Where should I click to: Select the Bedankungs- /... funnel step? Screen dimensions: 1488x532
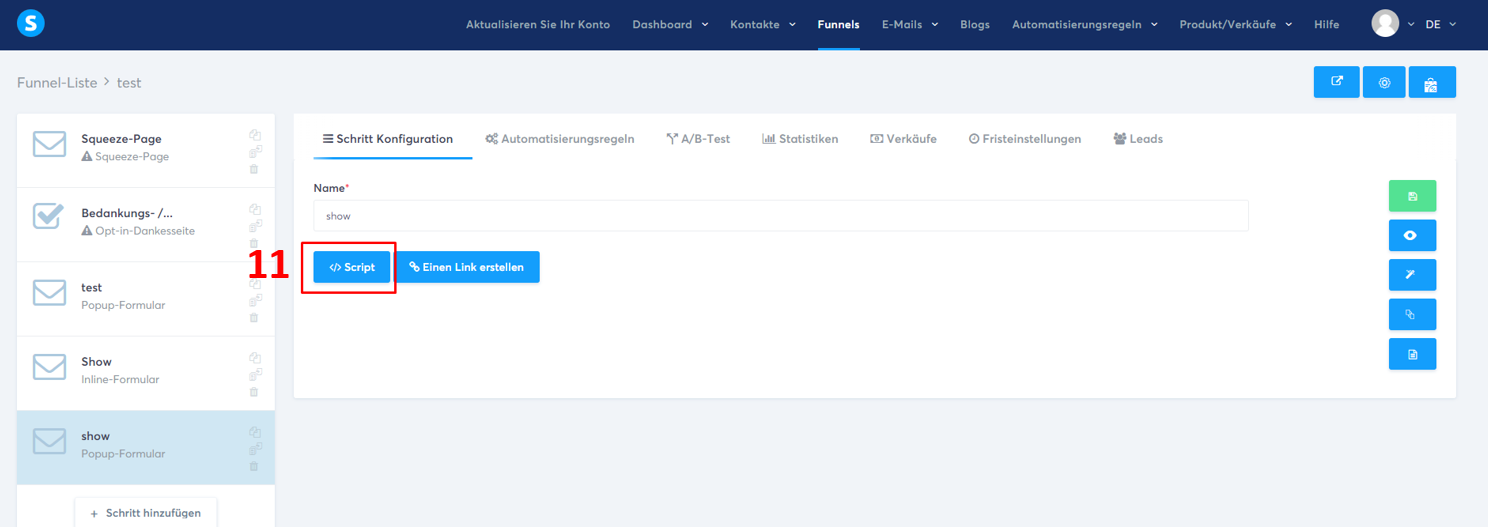146,225
